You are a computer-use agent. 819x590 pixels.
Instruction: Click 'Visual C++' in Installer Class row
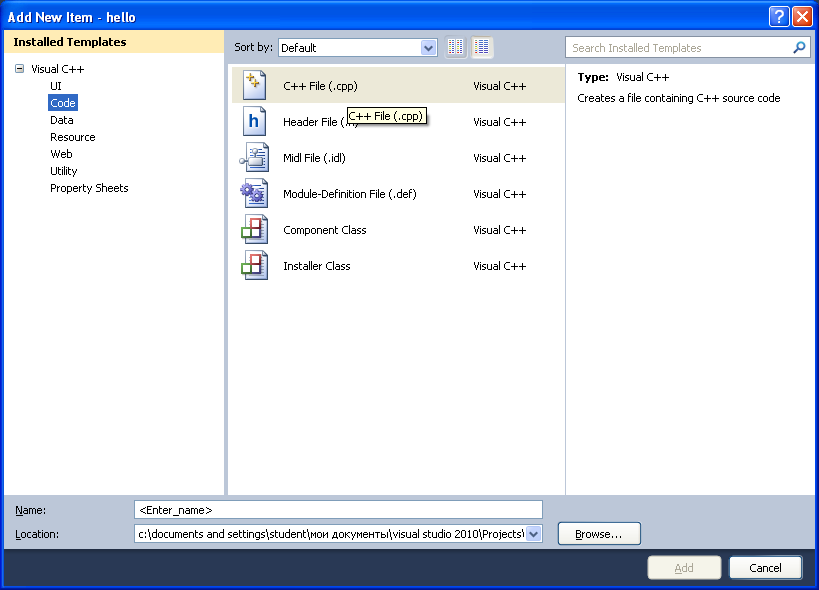[x=499, y=266]
